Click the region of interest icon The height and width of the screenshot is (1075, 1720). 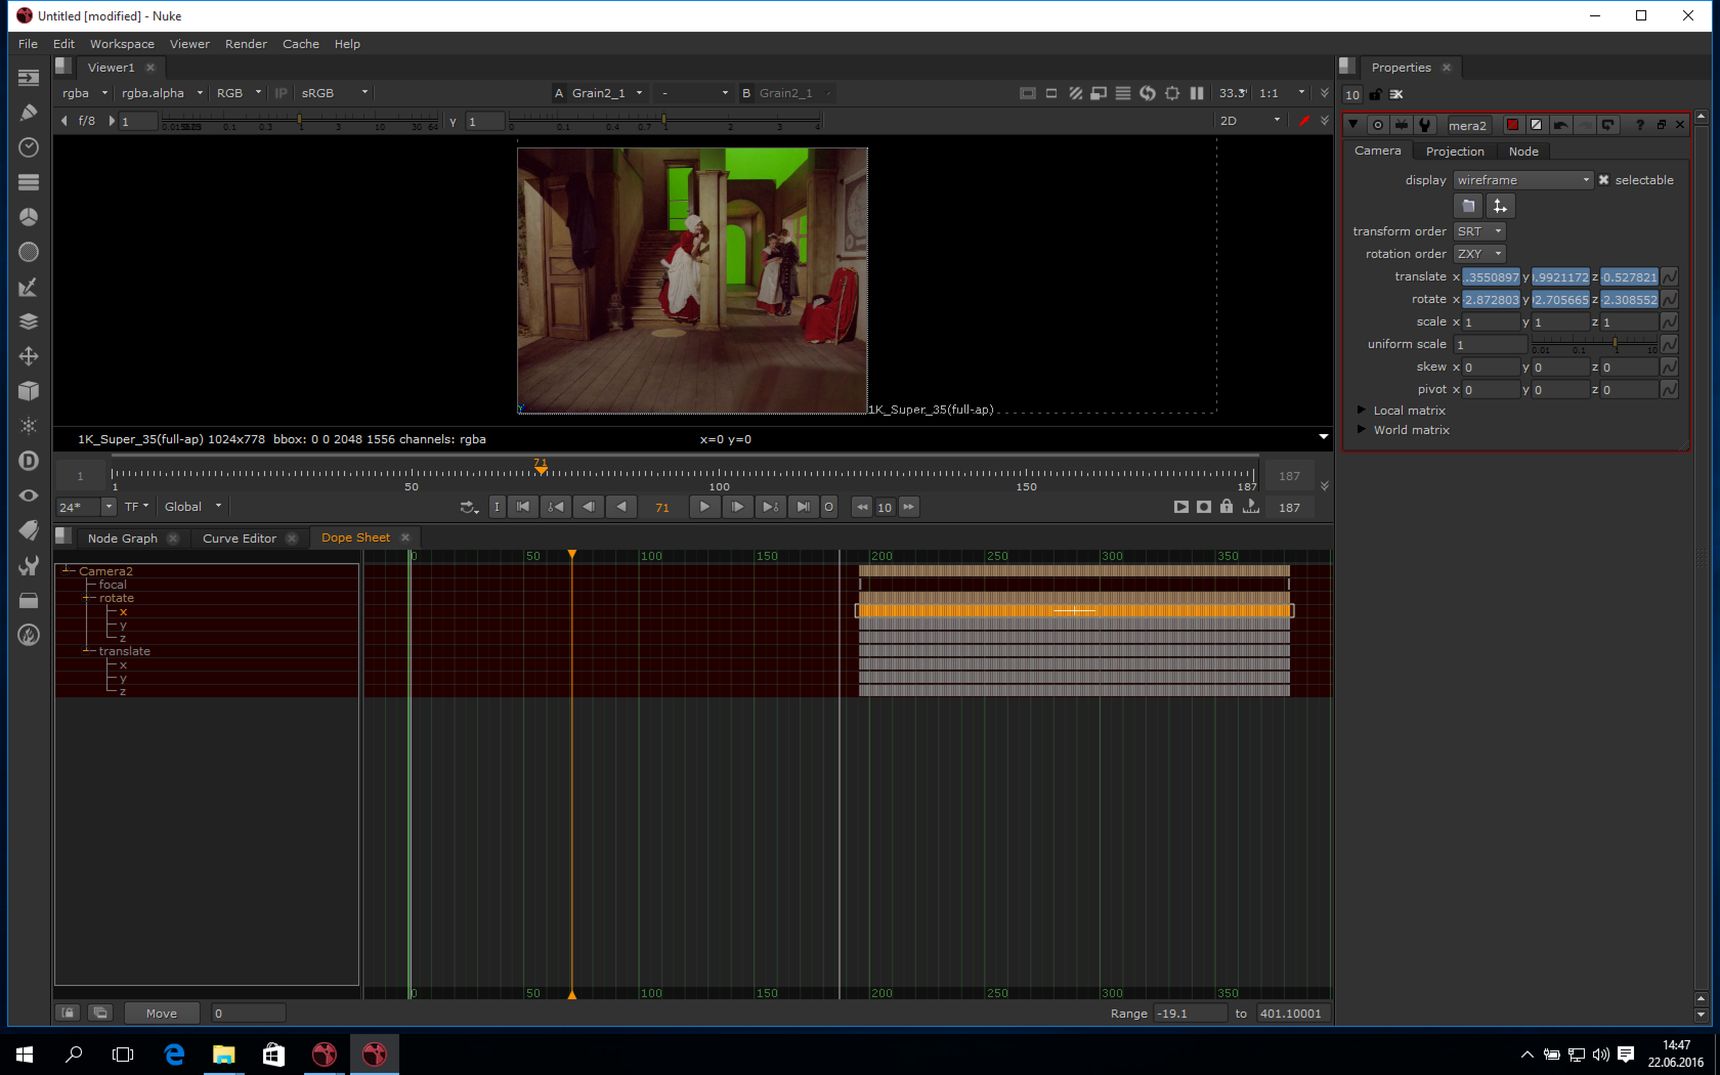(x=1172, y=93)
